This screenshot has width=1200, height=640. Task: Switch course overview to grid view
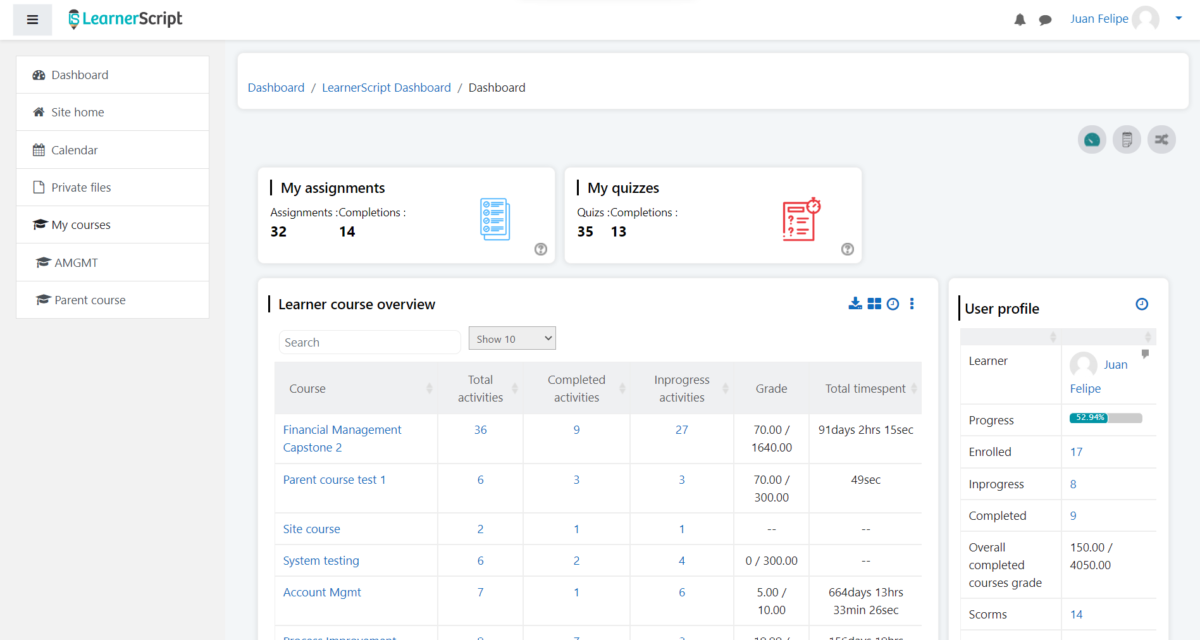coord(874,304)
